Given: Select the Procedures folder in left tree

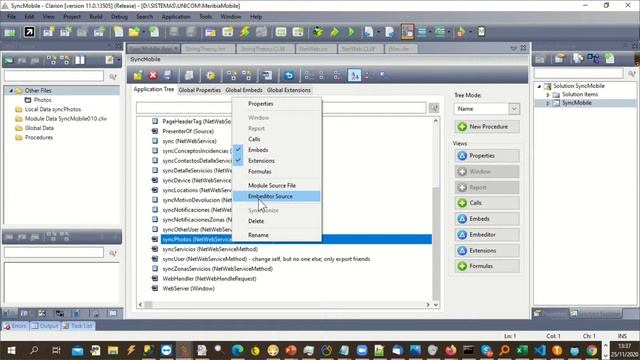Looking at the screenshot, I should [x=38, y=138].
